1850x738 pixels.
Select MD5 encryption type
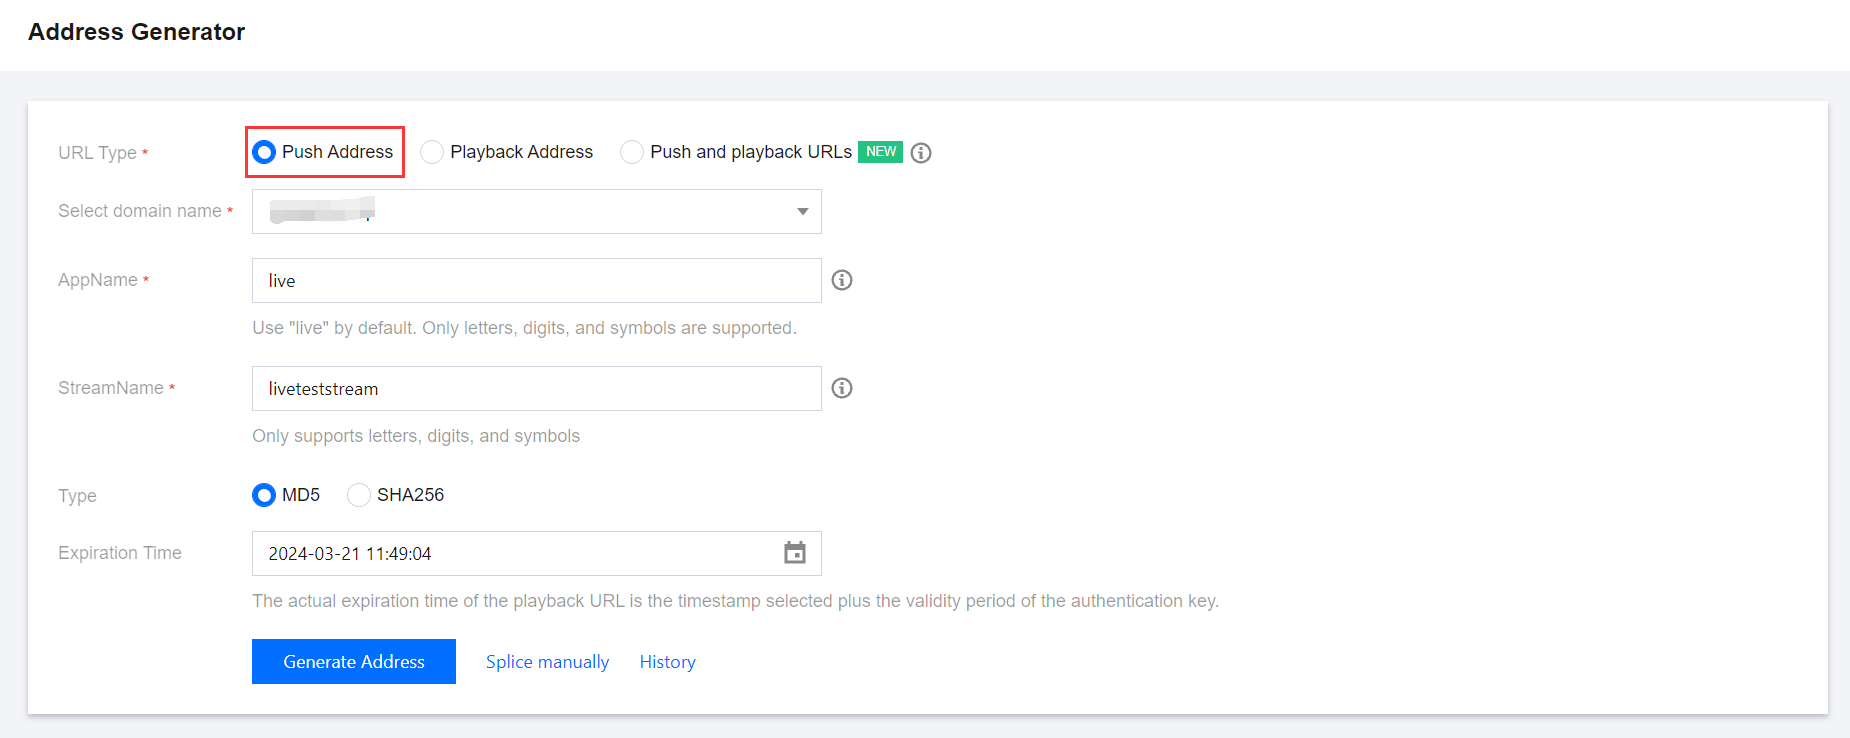tap(264, 495)
